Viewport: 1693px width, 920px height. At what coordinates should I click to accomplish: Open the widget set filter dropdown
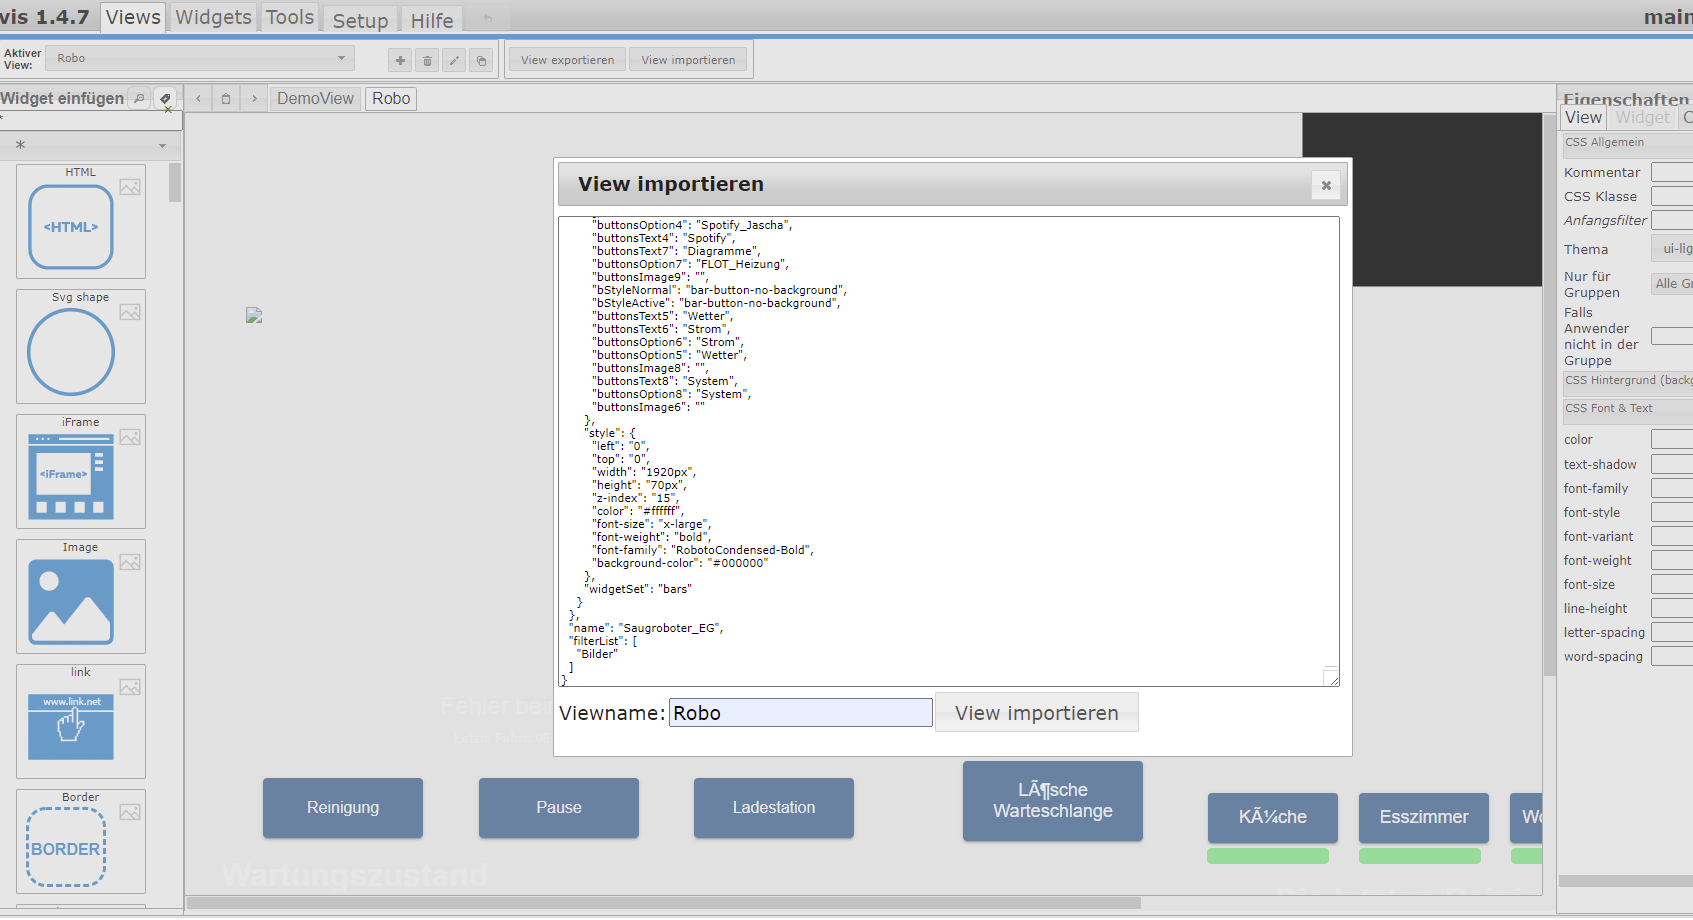coord(90,146)
